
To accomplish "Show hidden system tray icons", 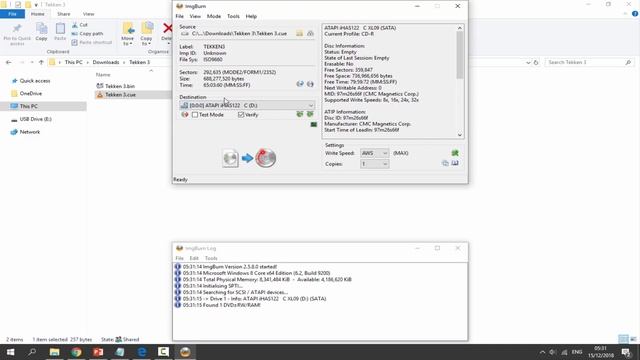I will (x=542, y=352).
